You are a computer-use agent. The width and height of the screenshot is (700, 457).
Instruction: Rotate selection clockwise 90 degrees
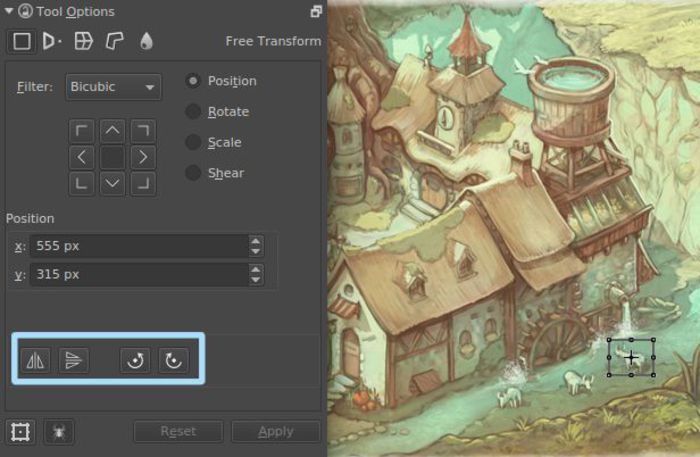(x=173, y=360)
